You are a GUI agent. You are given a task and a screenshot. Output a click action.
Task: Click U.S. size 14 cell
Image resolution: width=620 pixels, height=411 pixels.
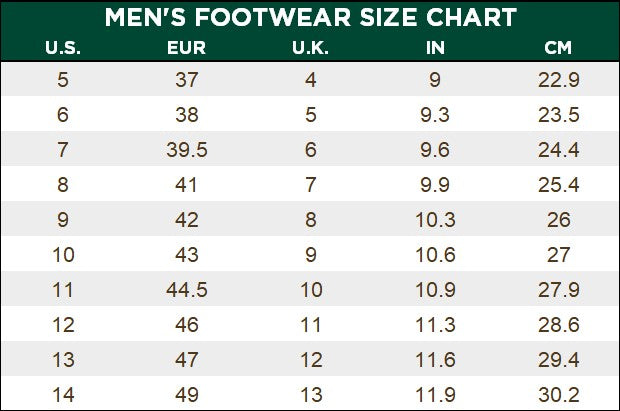tap(63, 394)
